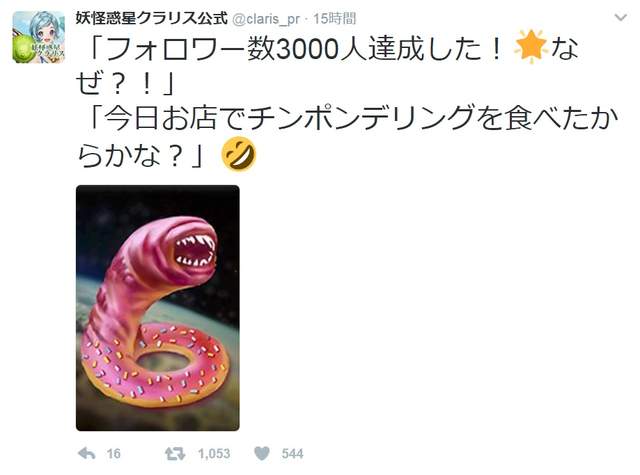
Task: Click the retweet count 1,053
Action: [x=214, y=454]
